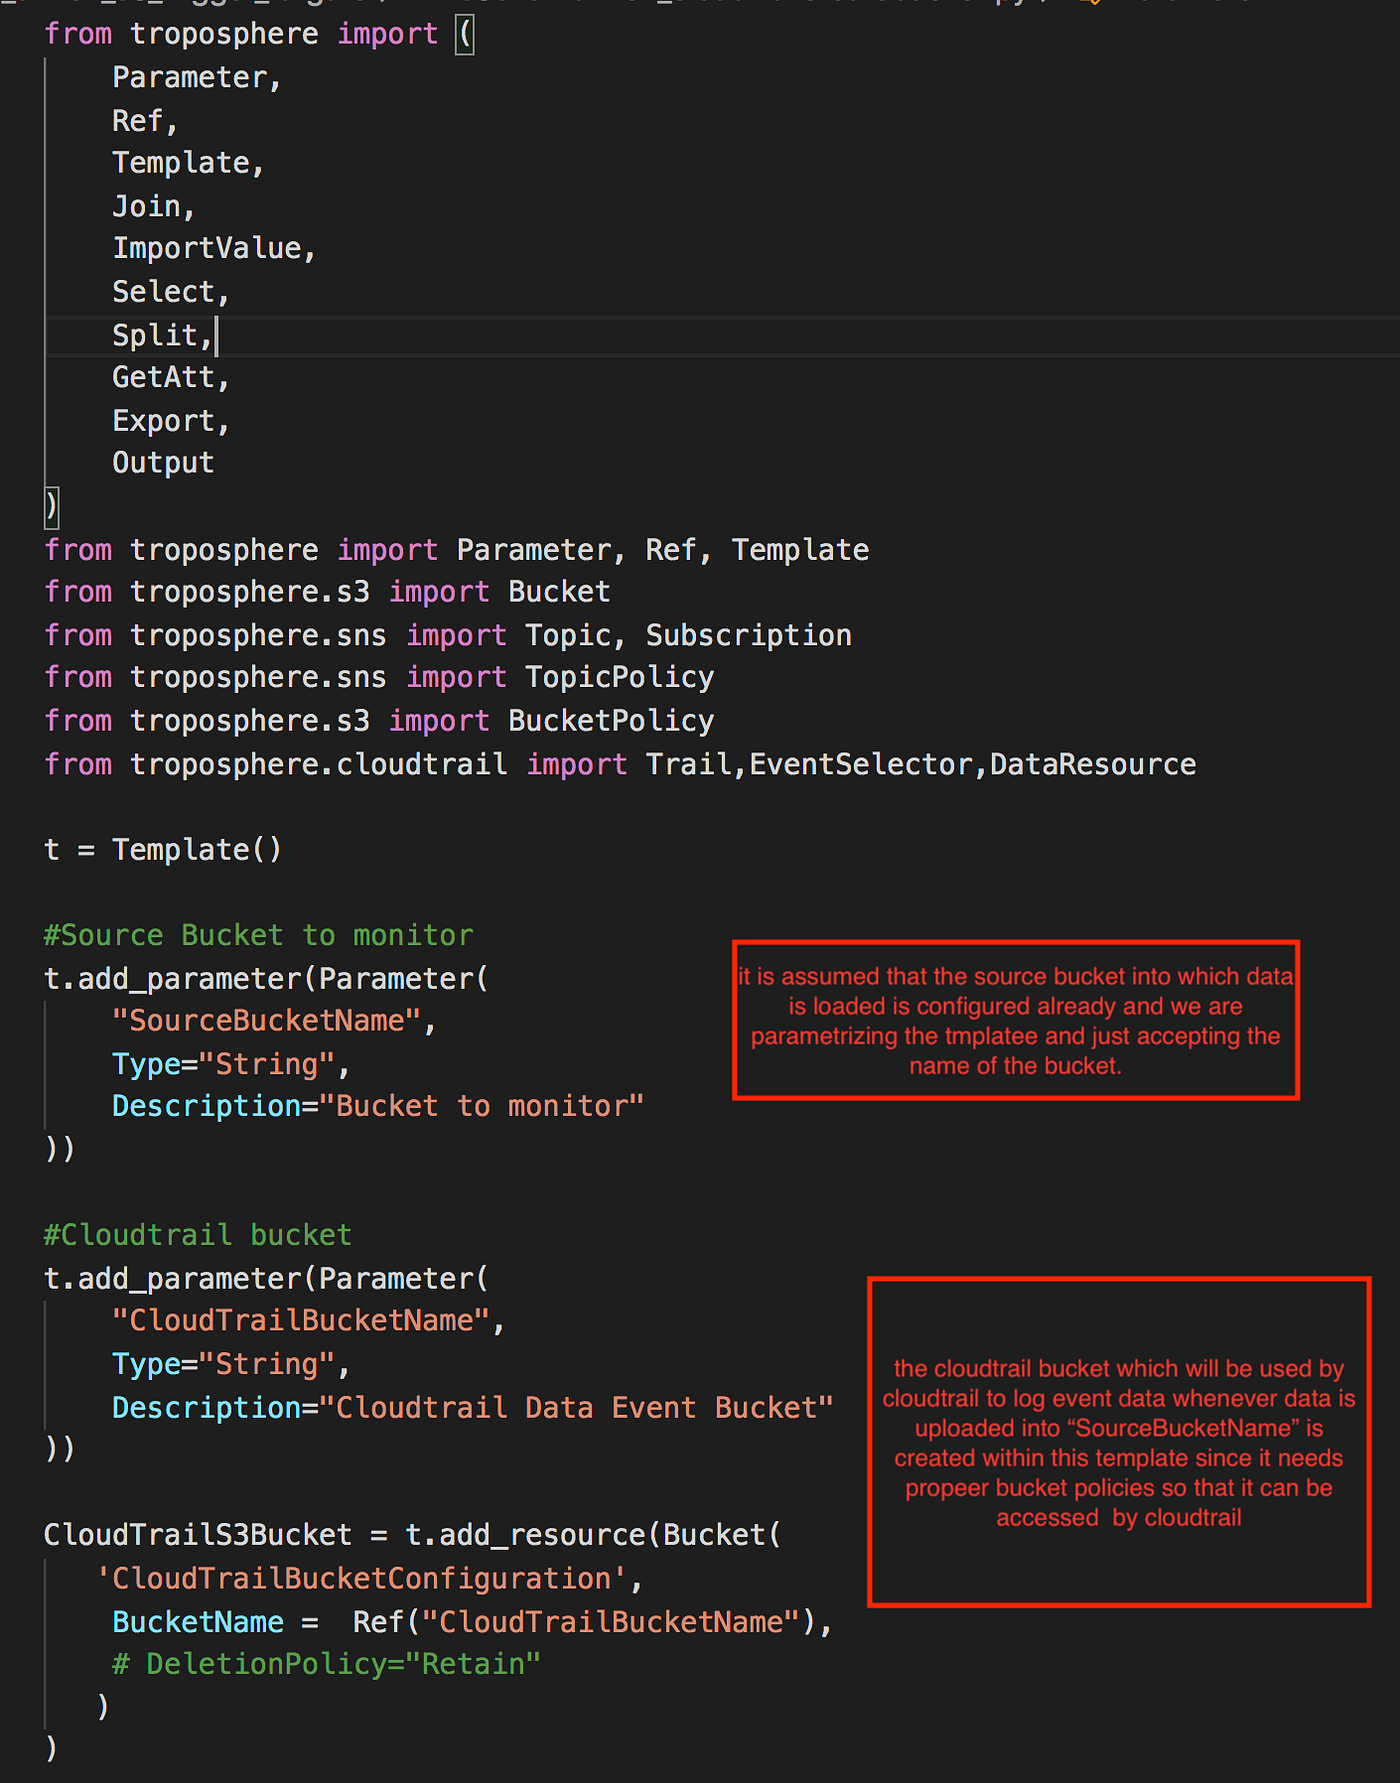Click 'BucketPolicy' in the import line
1400x1783 pixels.
611,721
